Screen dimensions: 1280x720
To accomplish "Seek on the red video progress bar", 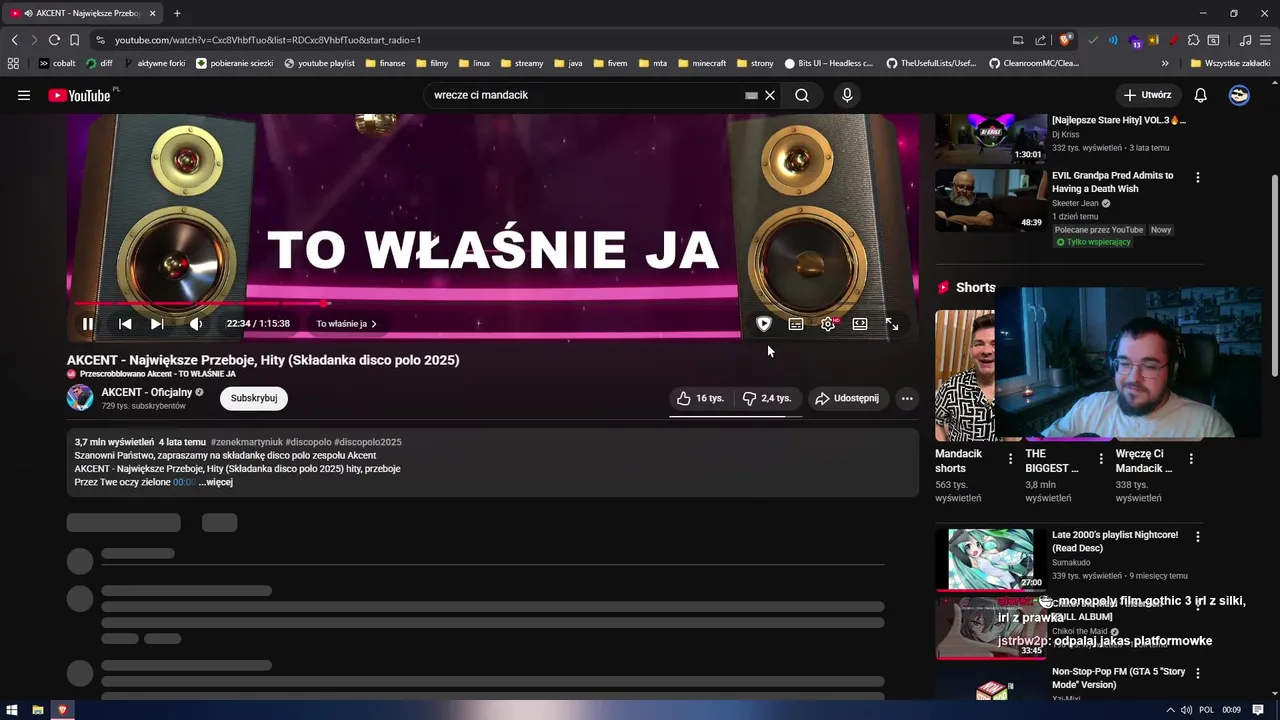I will (495, 303).
